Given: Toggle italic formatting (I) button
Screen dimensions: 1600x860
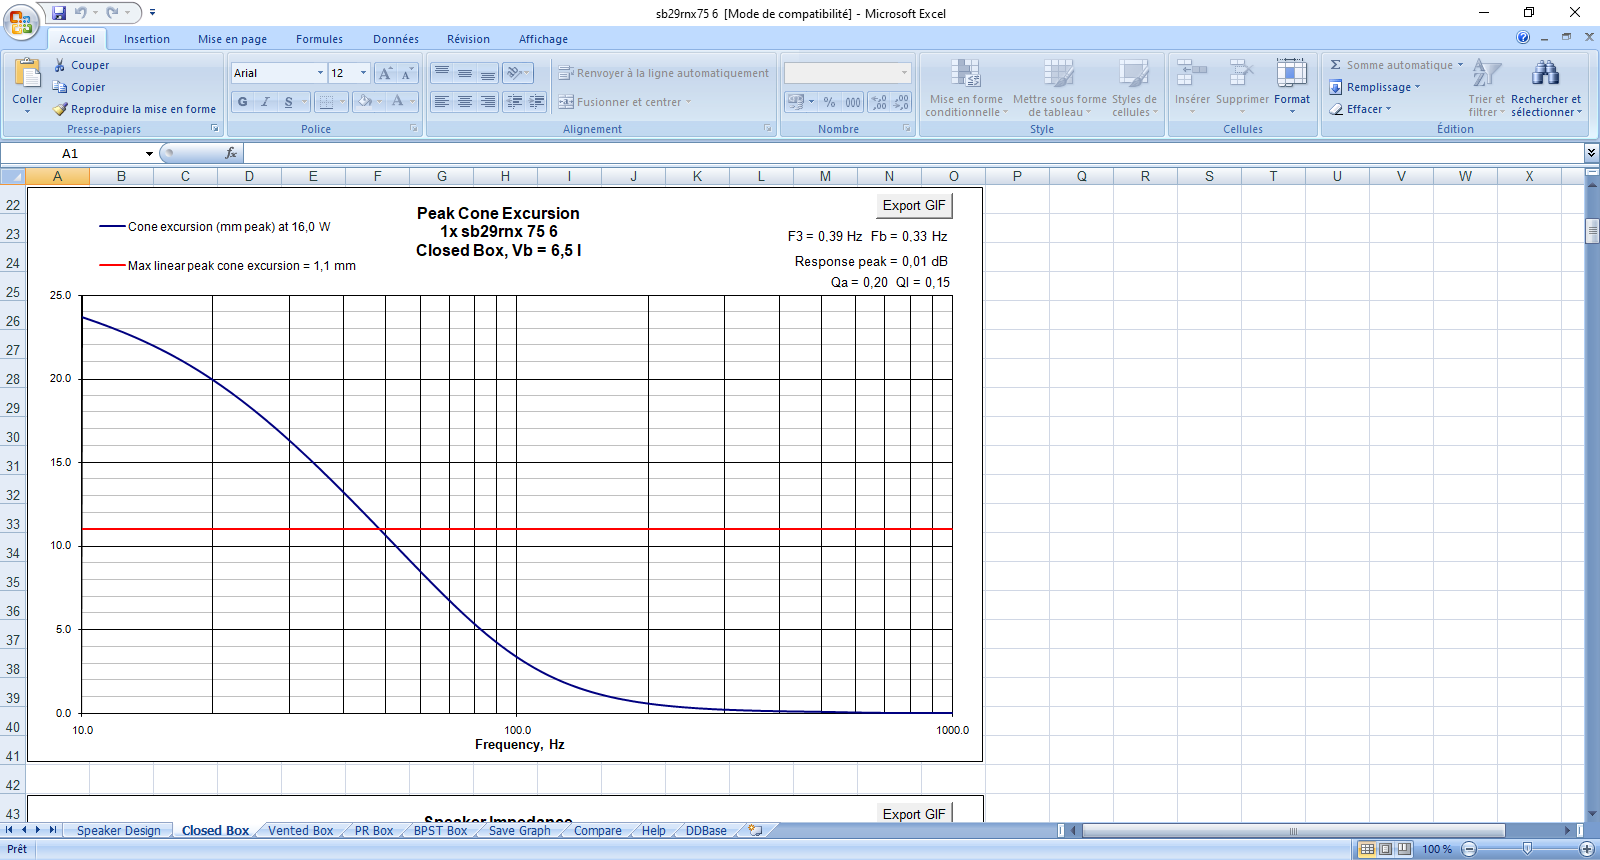Looking at the screenshot, I should point(265,101).
